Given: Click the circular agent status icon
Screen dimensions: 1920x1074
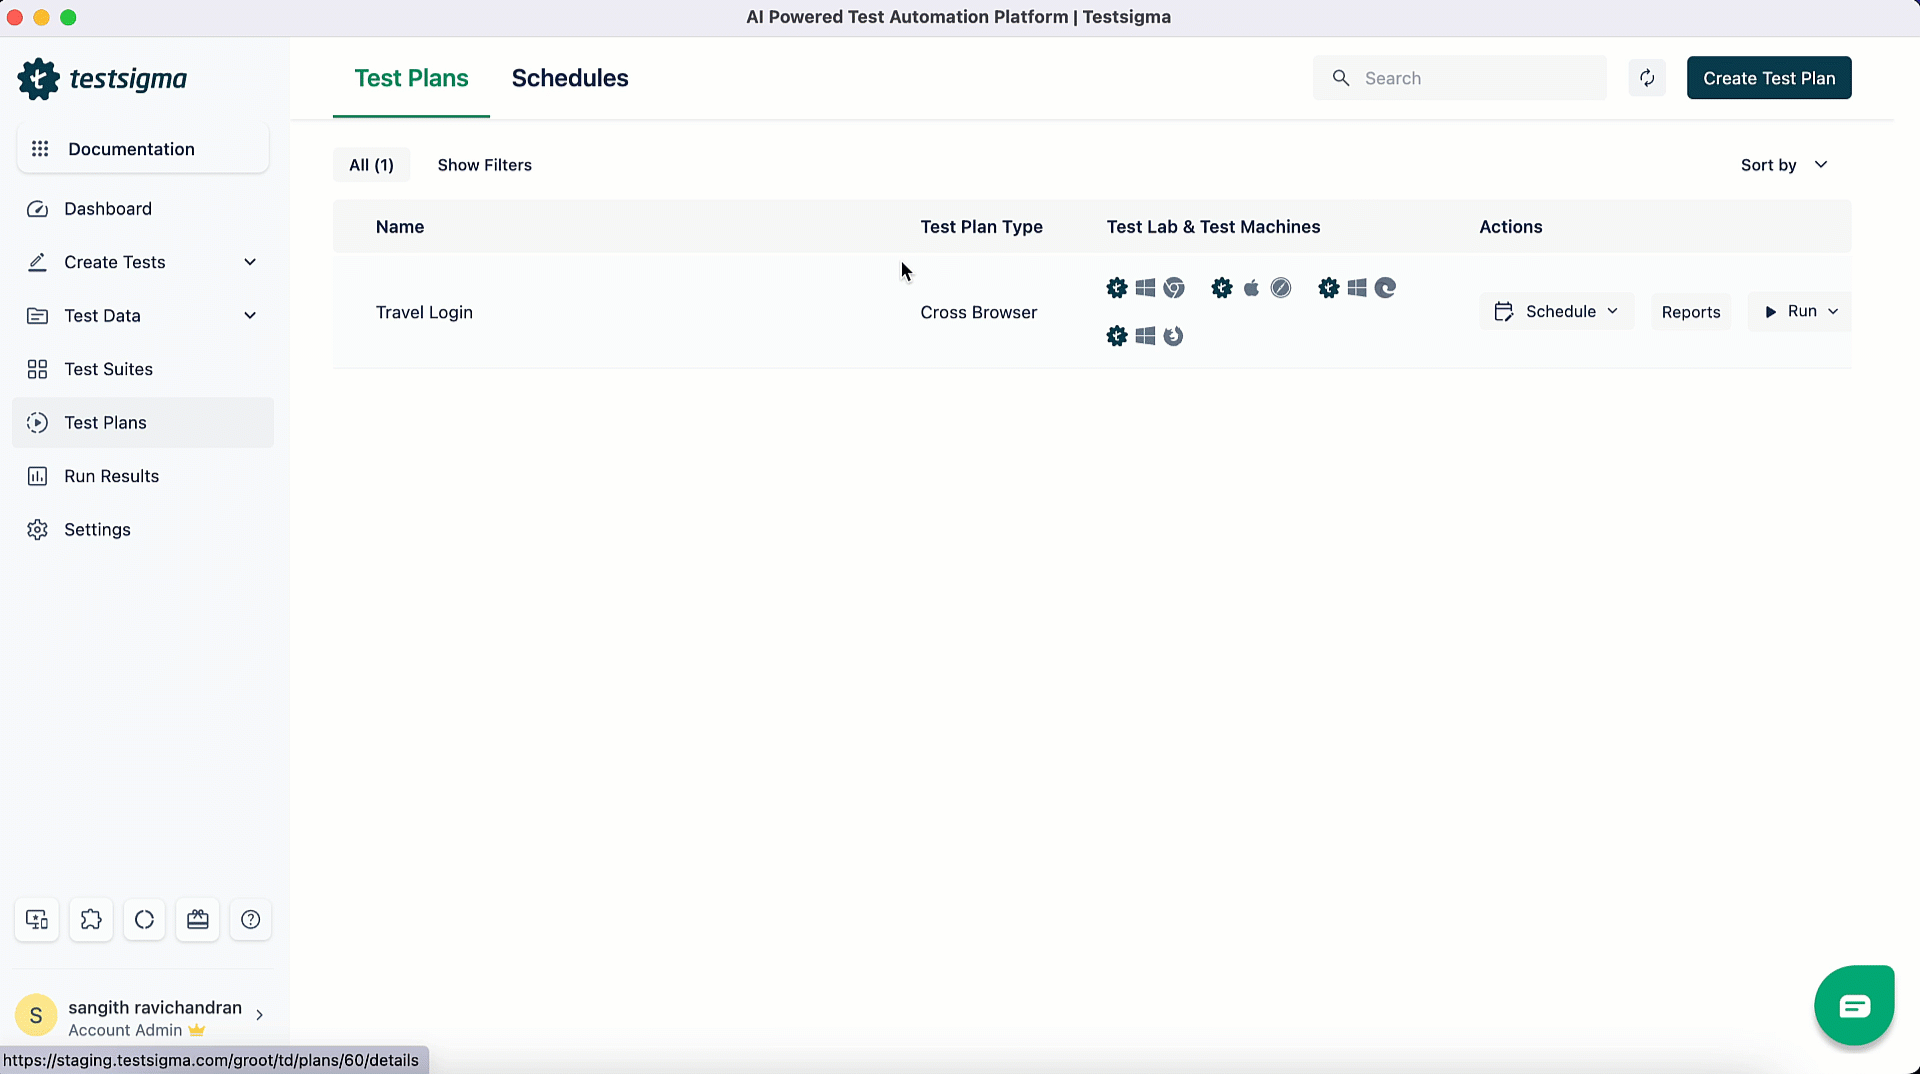Looking at the screenshot, I should coord(144,920).
